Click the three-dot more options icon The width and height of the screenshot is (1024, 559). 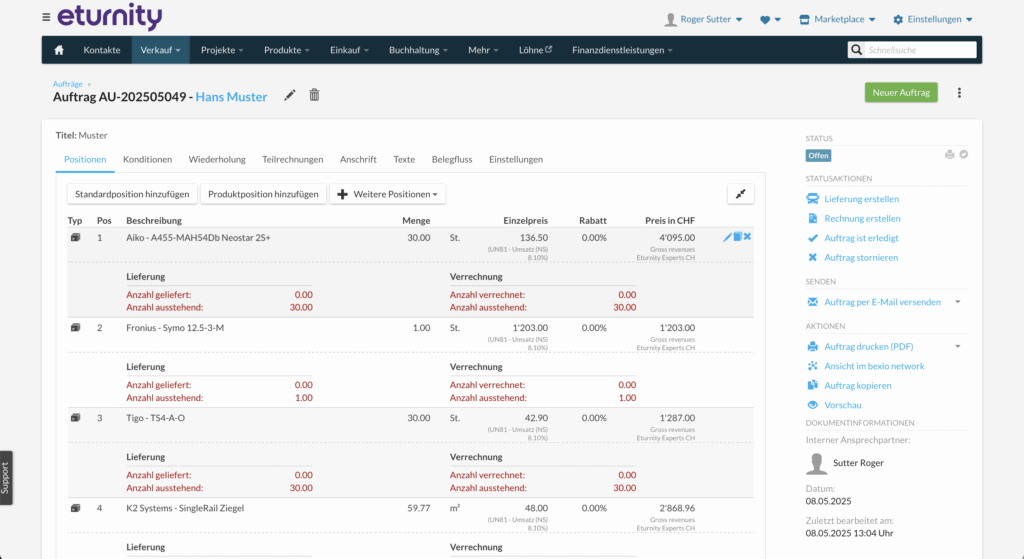tap(959, 93)
